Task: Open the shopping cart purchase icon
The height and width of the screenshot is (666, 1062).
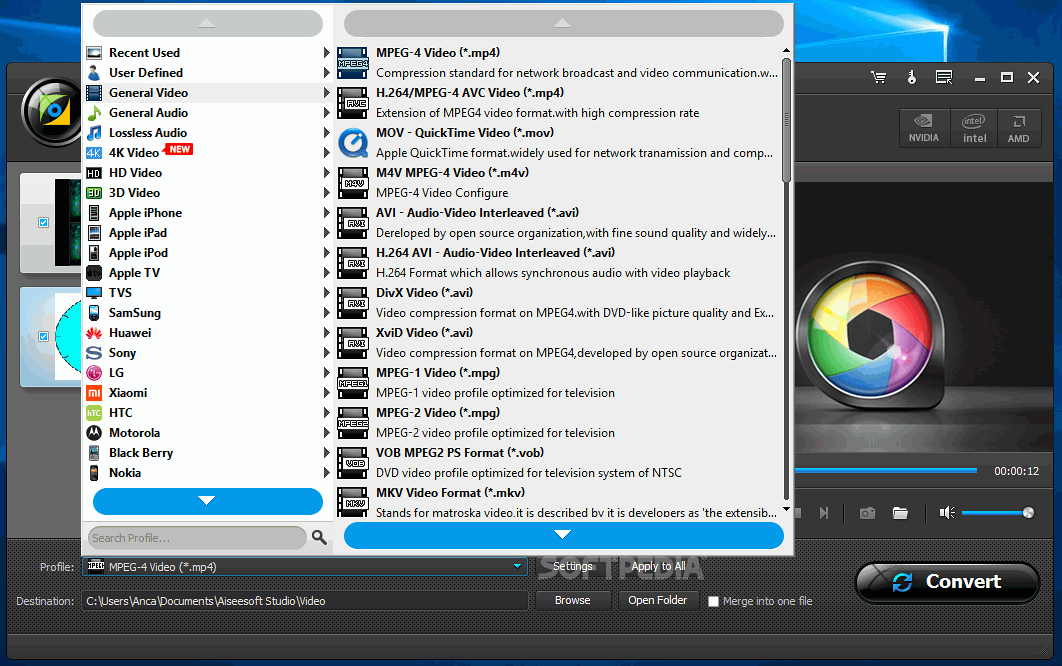Action: tap(878, 77)
